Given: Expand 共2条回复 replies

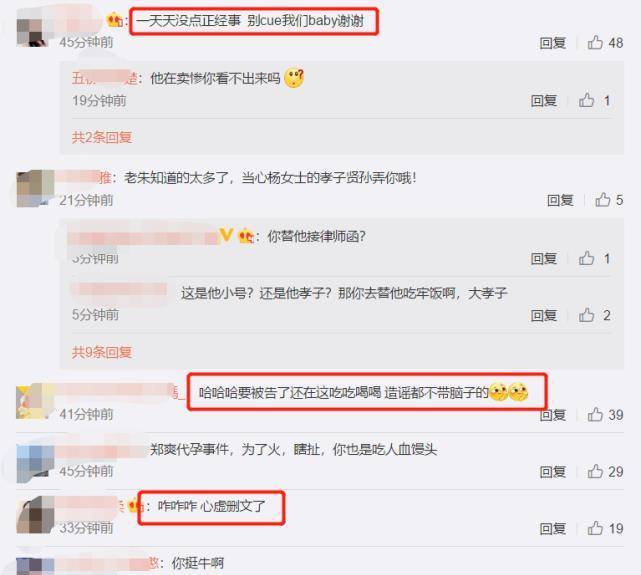Looking at the screenshot, I should [x=102, y=137].
